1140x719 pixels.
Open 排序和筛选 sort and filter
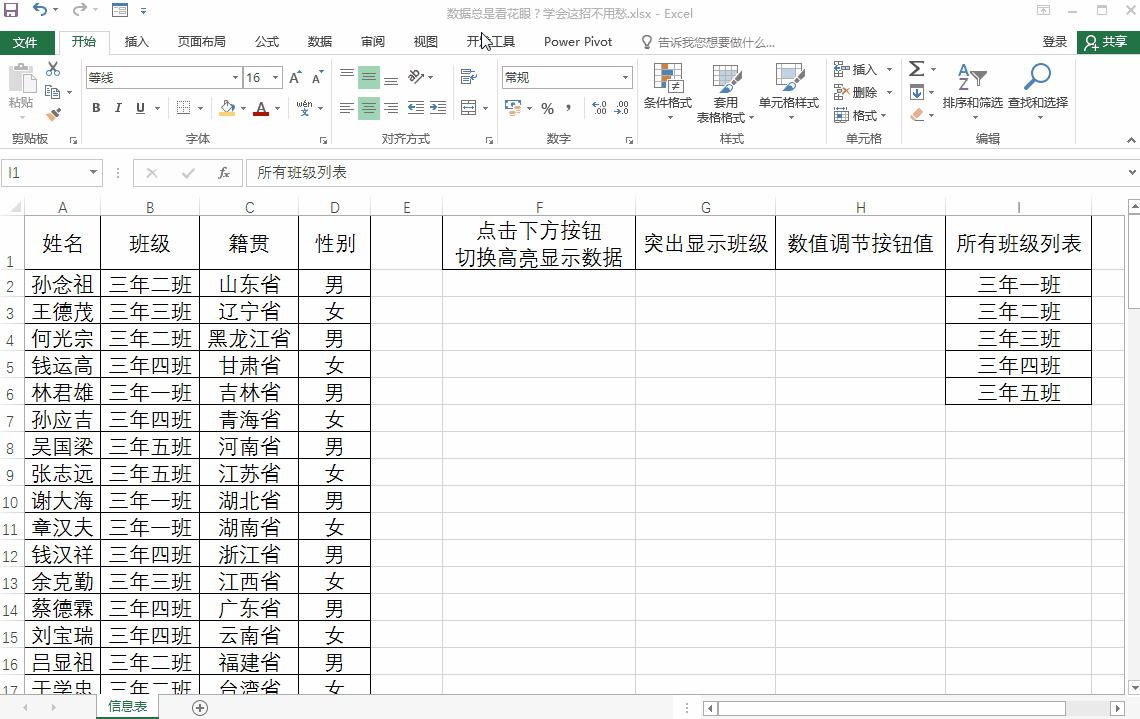972,91
